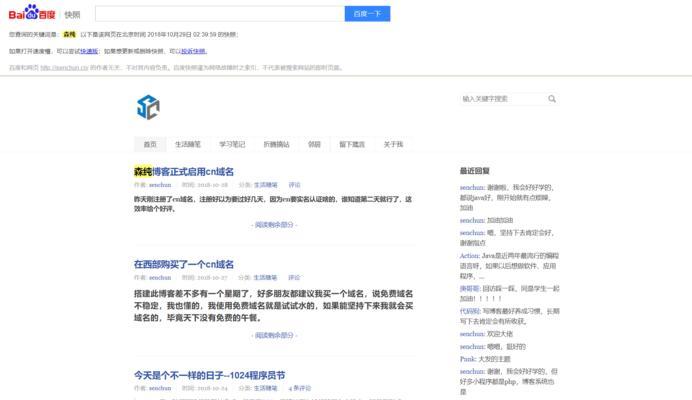This screenshot has width=692, height=400.
Task: Open Punk's 大发的主题 reply
Action: click(485, 359)
